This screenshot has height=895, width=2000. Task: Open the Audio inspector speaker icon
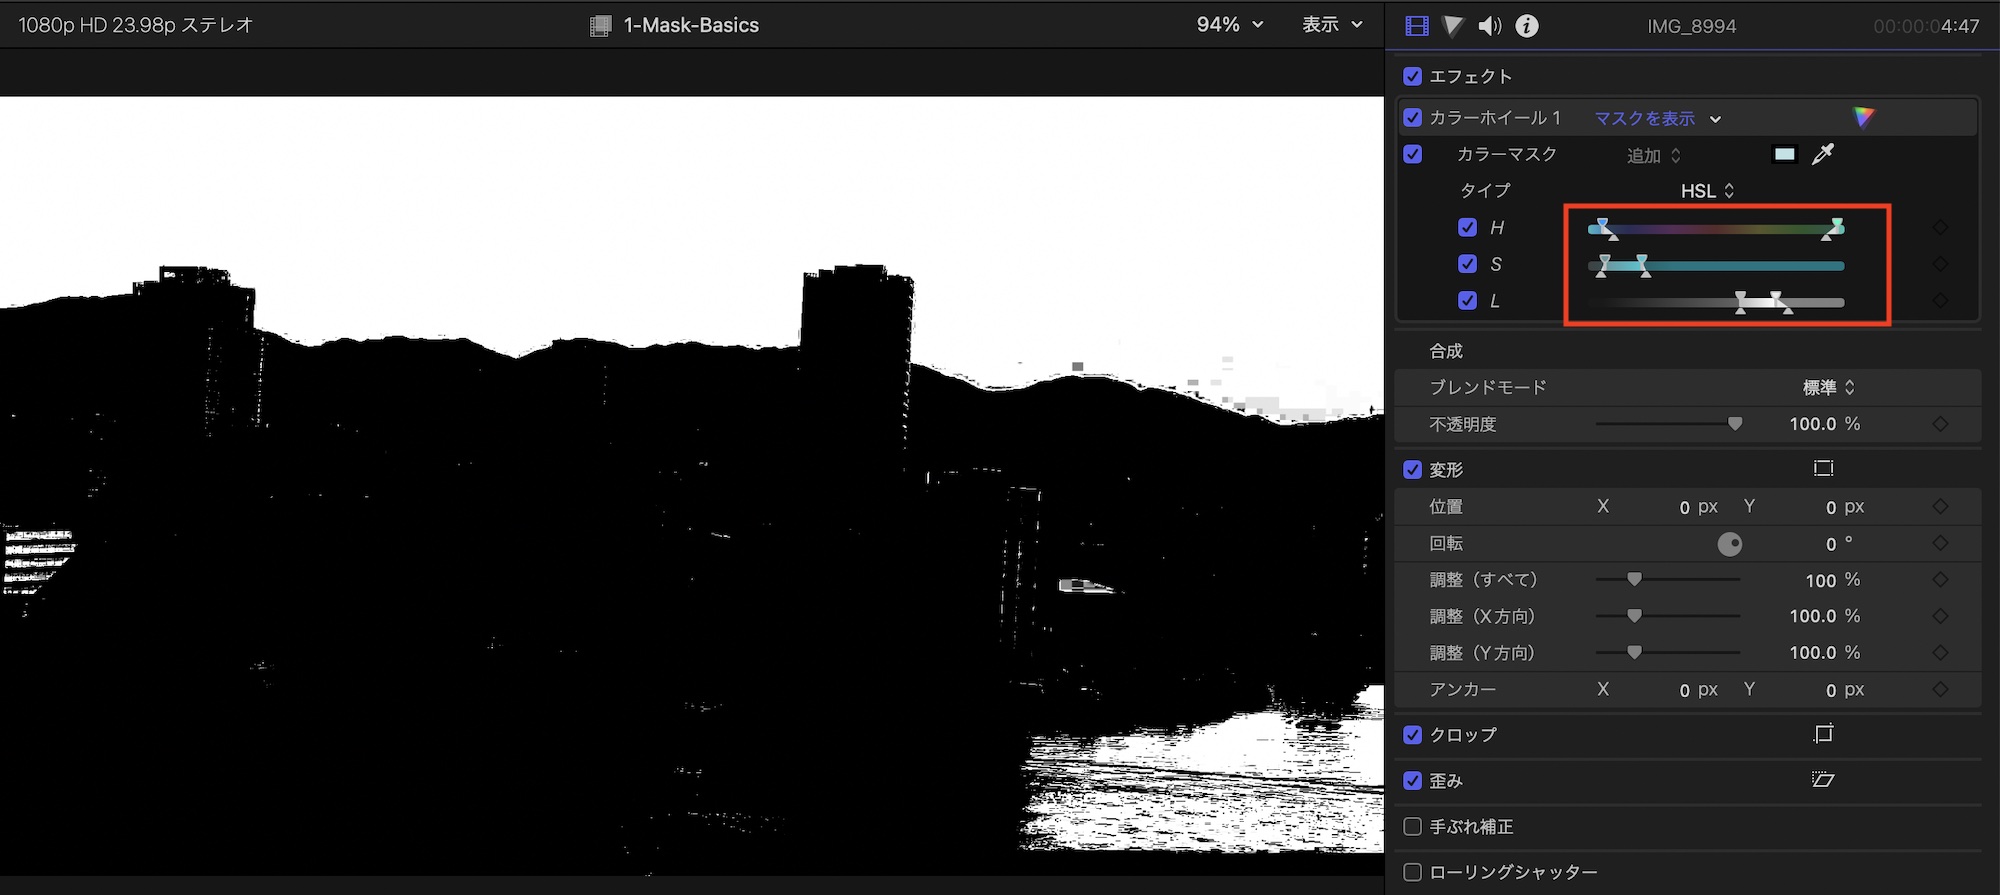click(x=1489, y=26)
